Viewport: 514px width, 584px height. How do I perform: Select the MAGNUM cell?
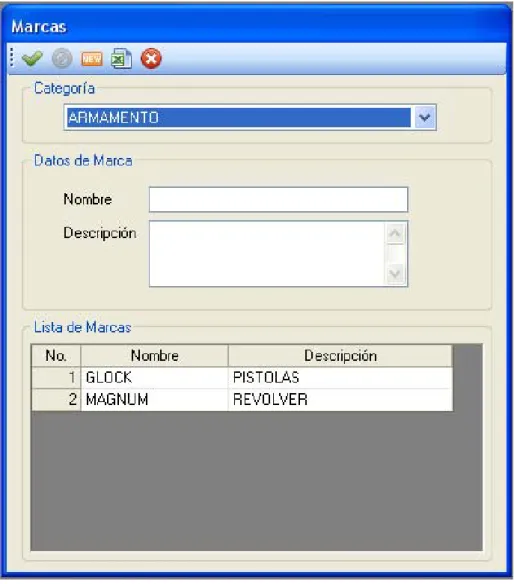pos(154,400)
